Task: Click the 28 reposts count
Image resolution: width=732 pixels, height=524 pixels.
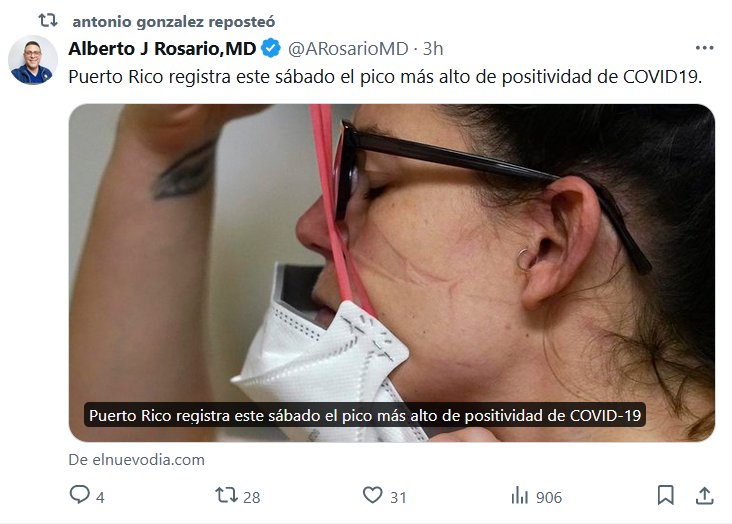Action: pos(252,497)
